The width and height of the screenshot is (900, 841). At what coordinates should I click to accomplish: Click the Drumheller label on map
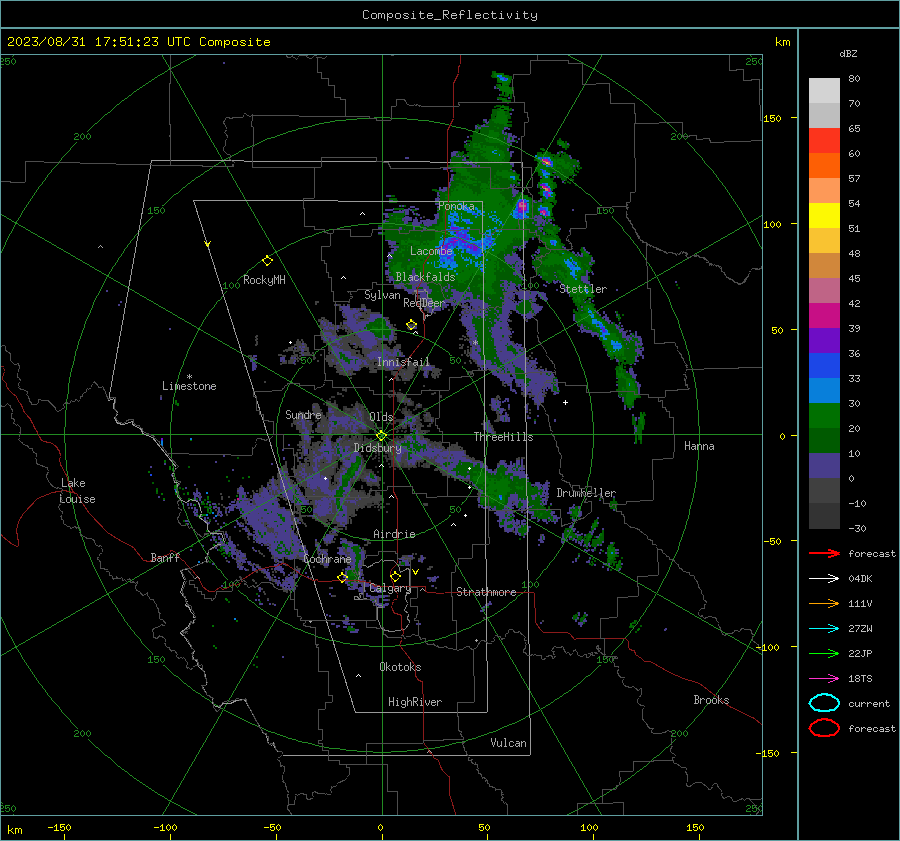(586, 493)
